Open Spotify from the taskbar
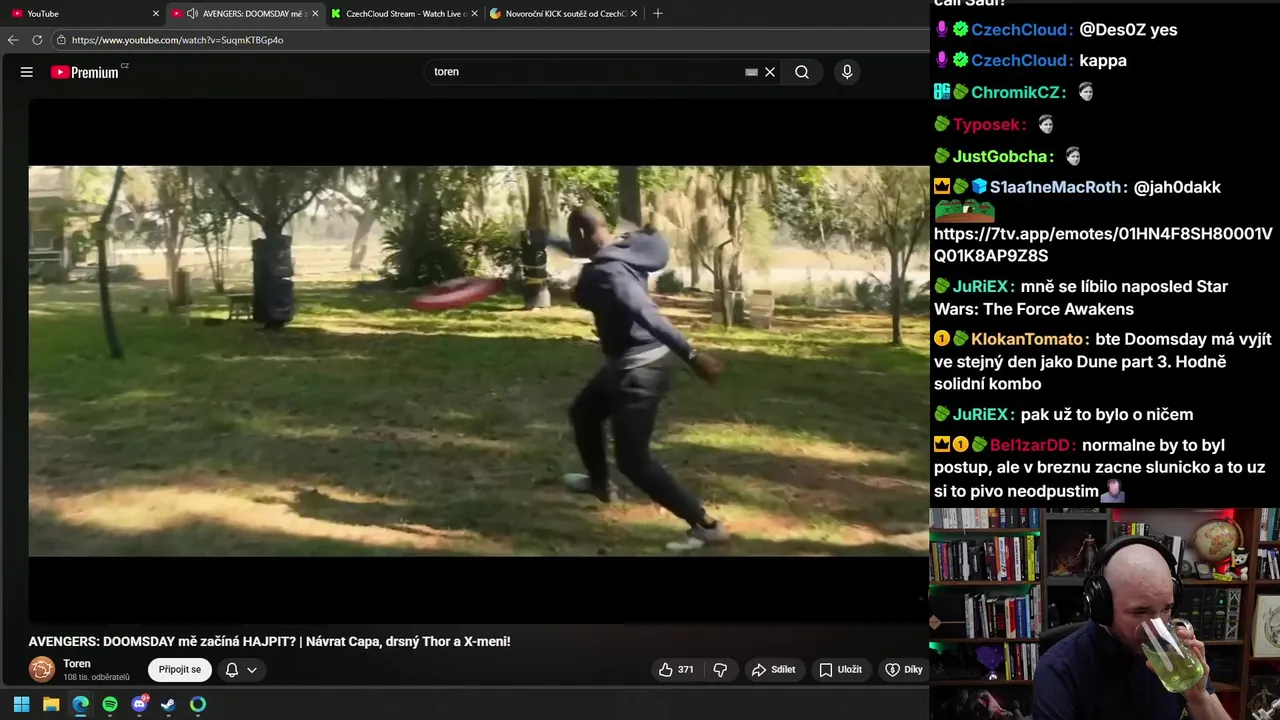This screenshot has height=720, width=1280. point(110,704)
